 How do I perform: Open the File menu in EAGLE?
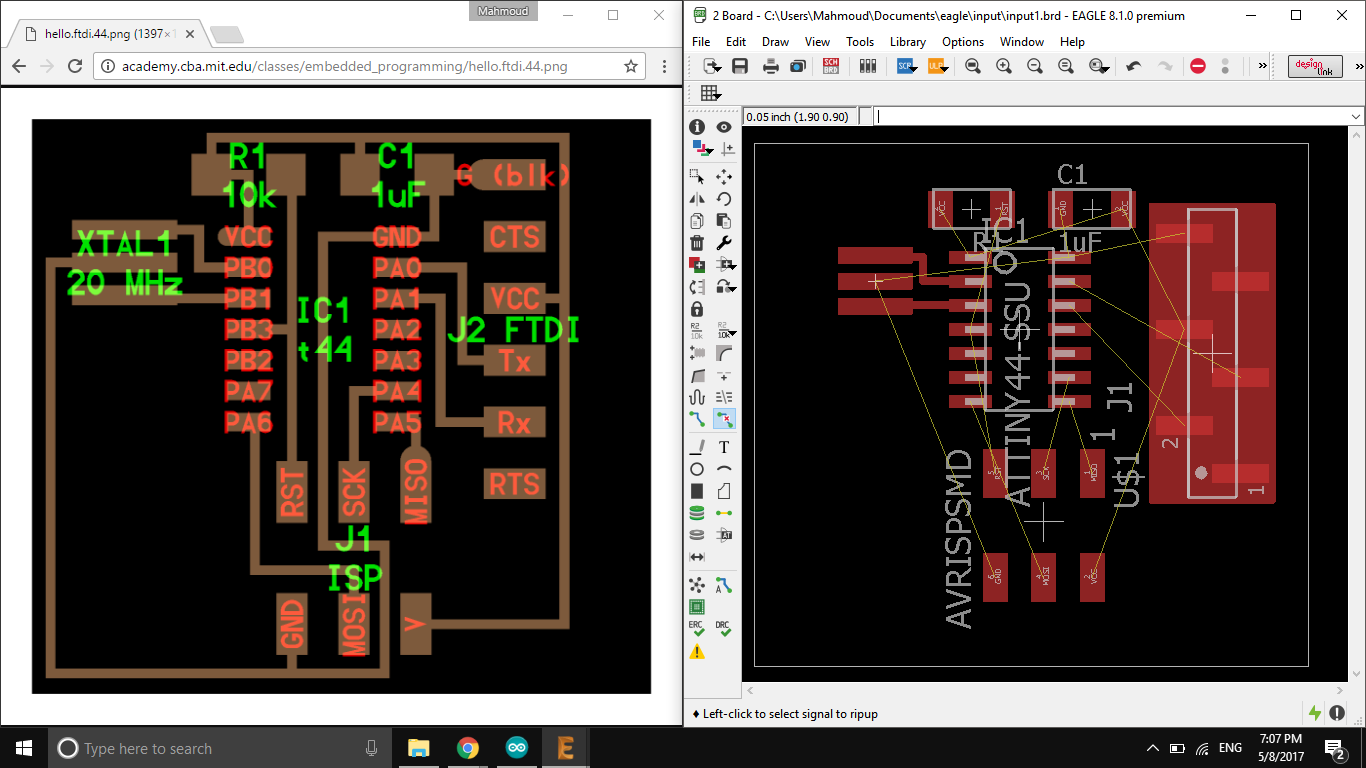701,42
